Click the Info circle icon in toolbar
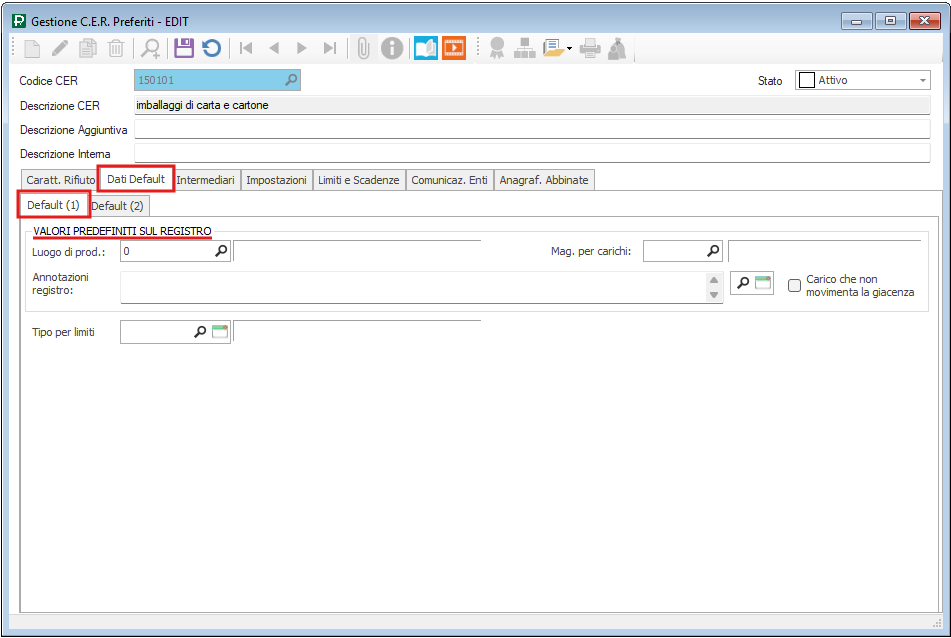Viewport: 951px width, 638px height. pos(393,48)
